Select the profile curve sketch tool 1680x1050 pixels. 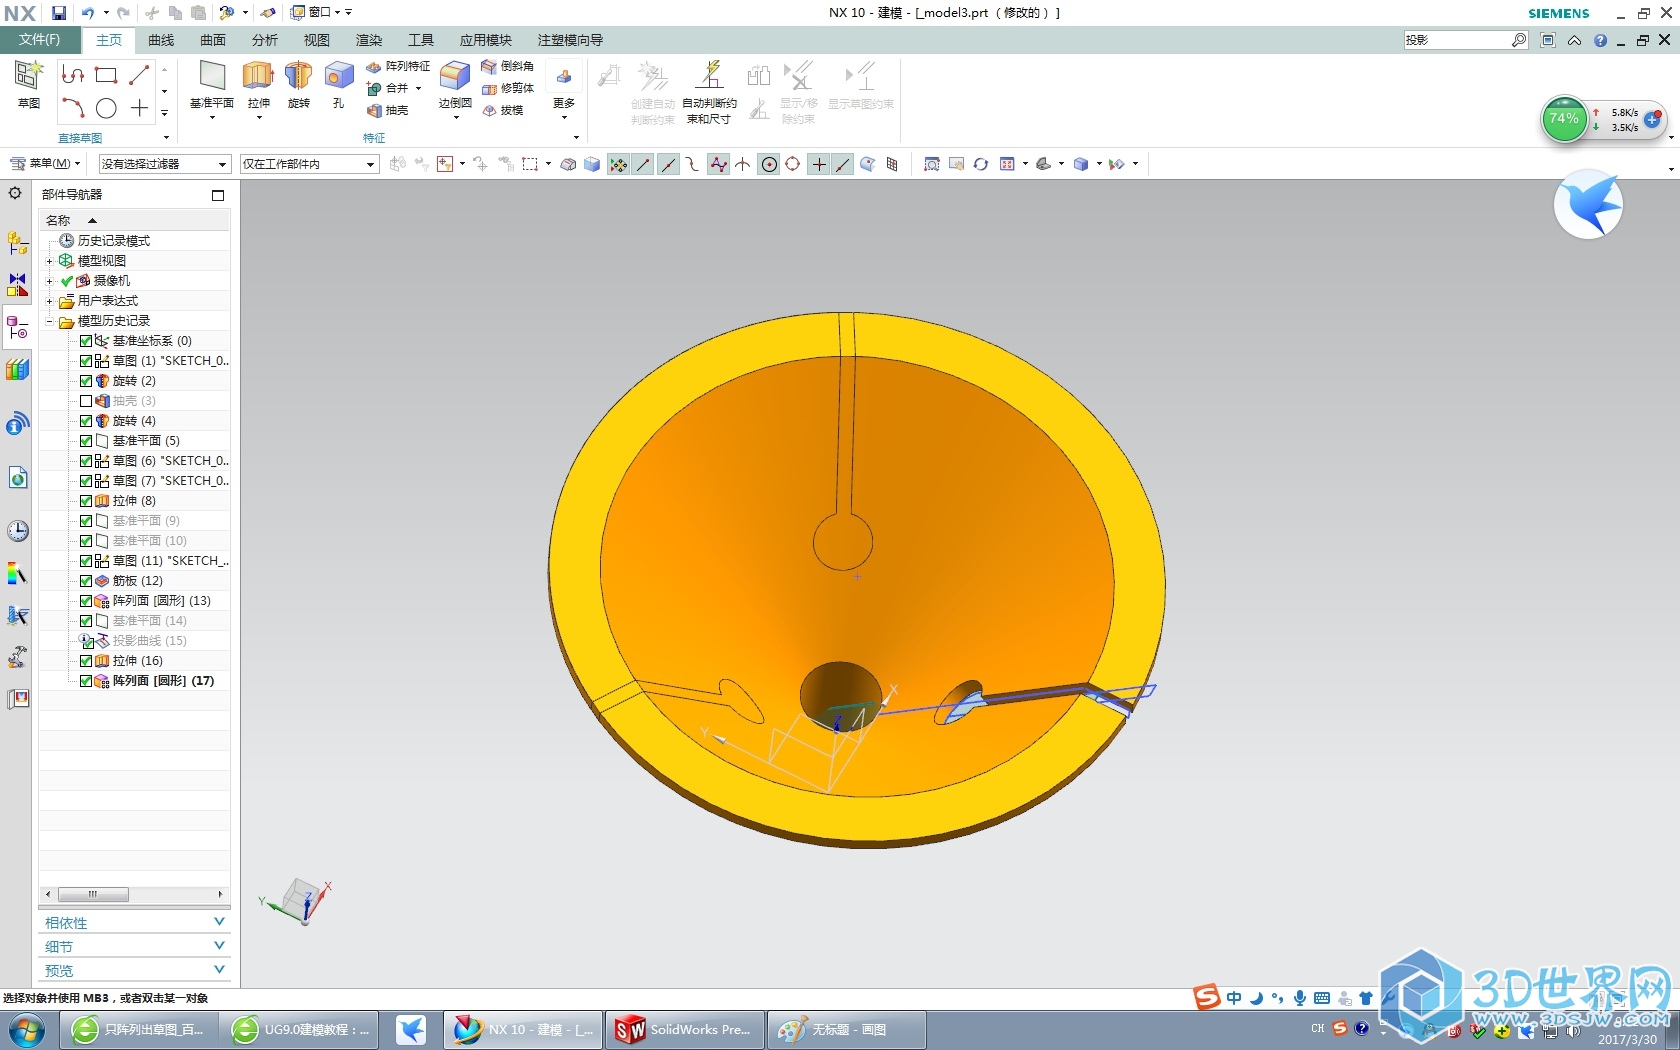(72, 75)
